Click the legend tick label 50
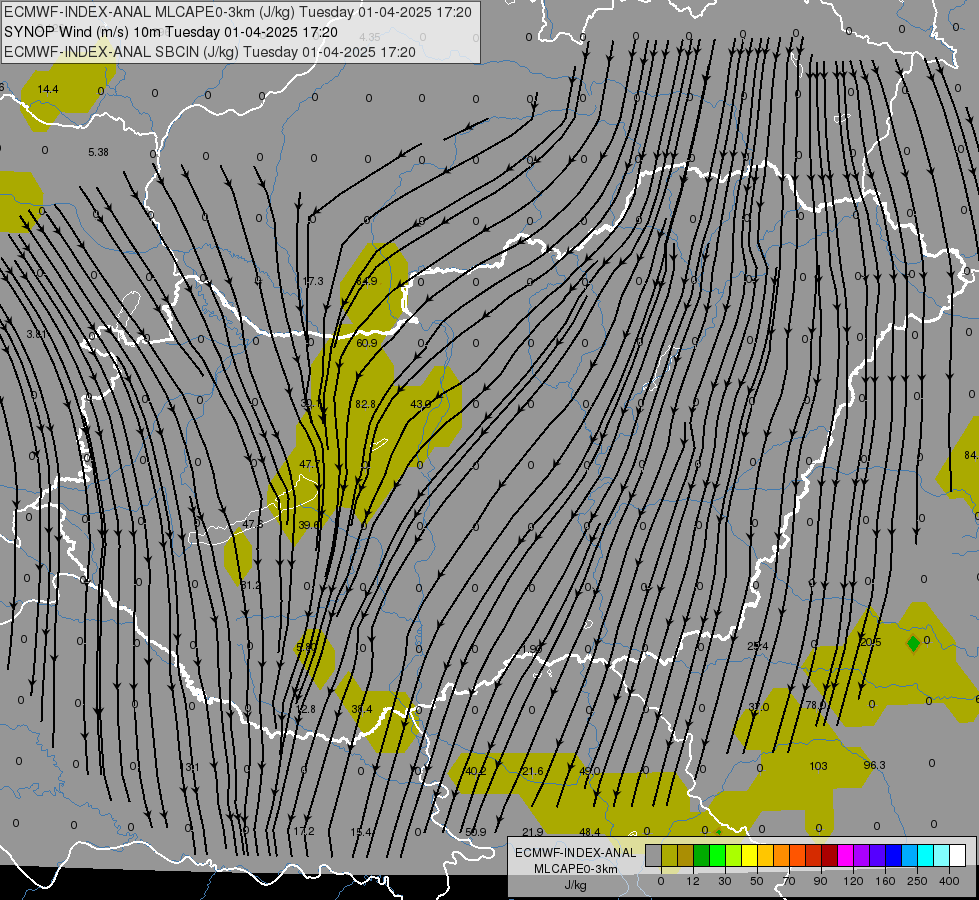This screenshot has width=979, height=900. coord(756,881)
